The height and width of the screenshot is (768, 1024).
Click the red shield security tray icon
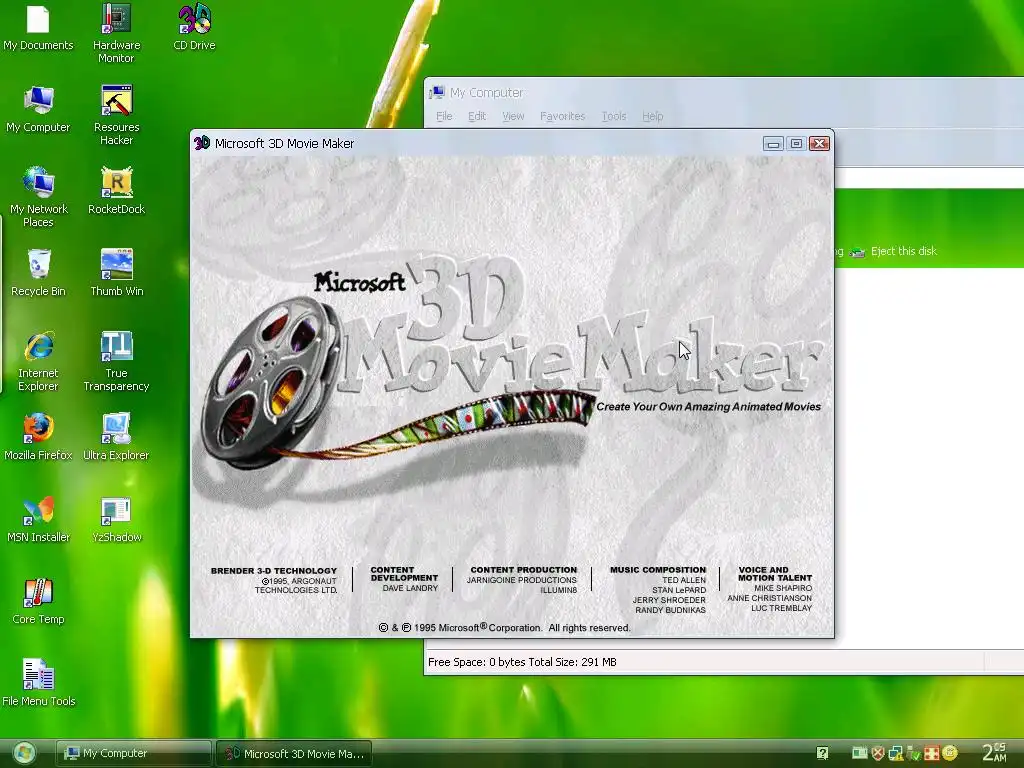coord(878,754)
